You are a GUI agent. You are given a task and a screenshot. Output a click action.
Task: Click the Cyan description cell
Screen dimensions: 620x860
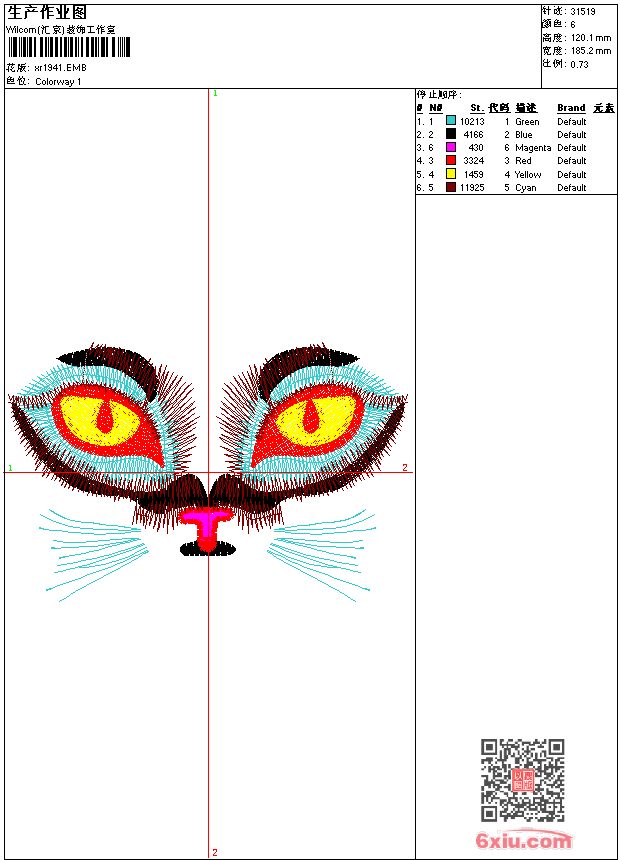click(526, 188)
